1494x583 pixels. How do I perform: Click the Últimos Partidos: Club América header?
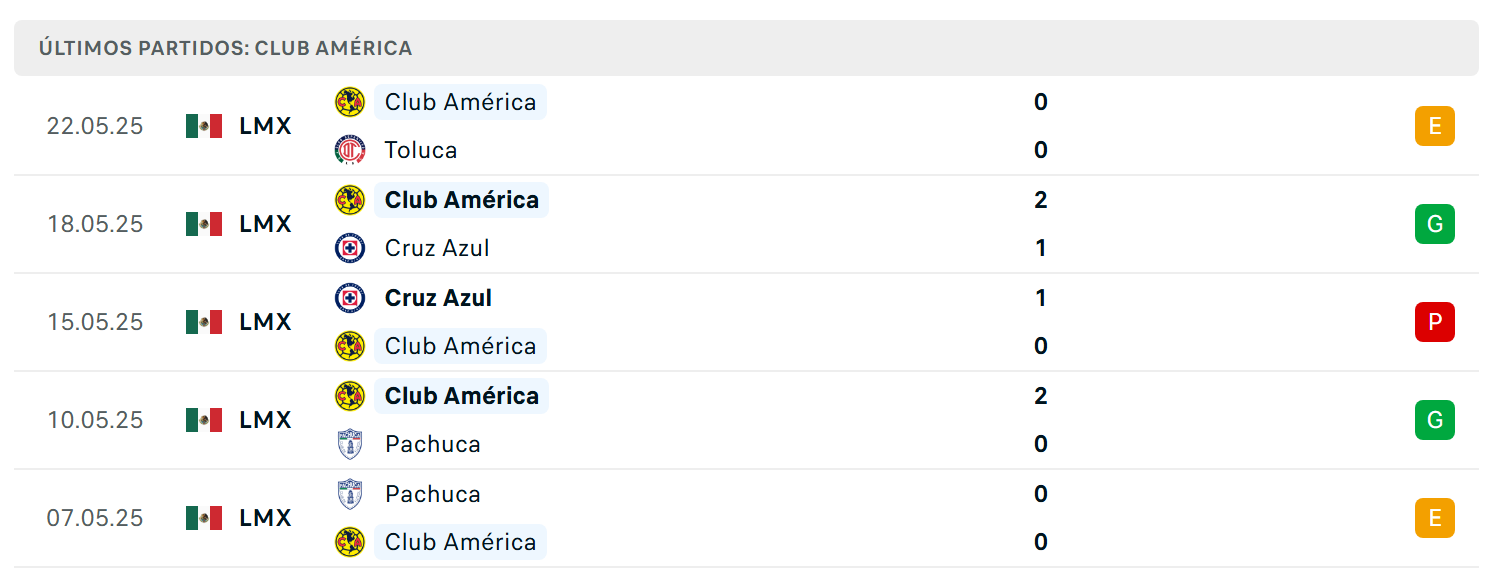coord(226,48)
